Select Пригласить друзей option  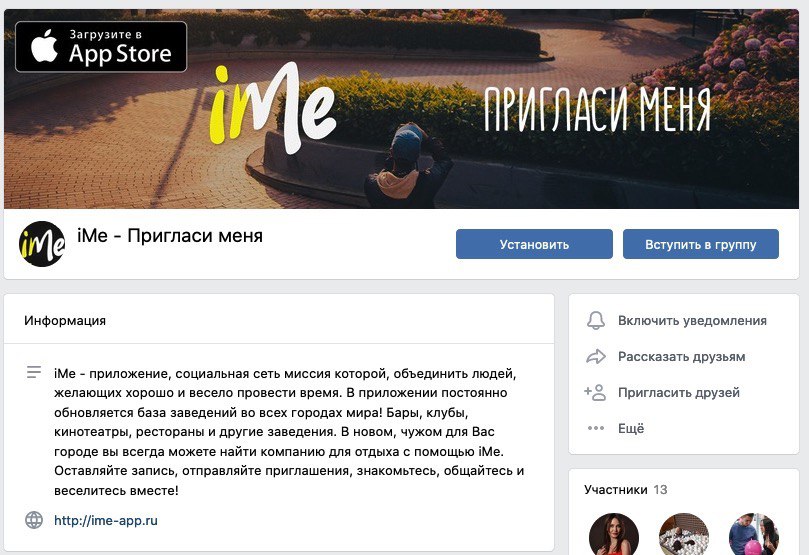tap(679, 393)
